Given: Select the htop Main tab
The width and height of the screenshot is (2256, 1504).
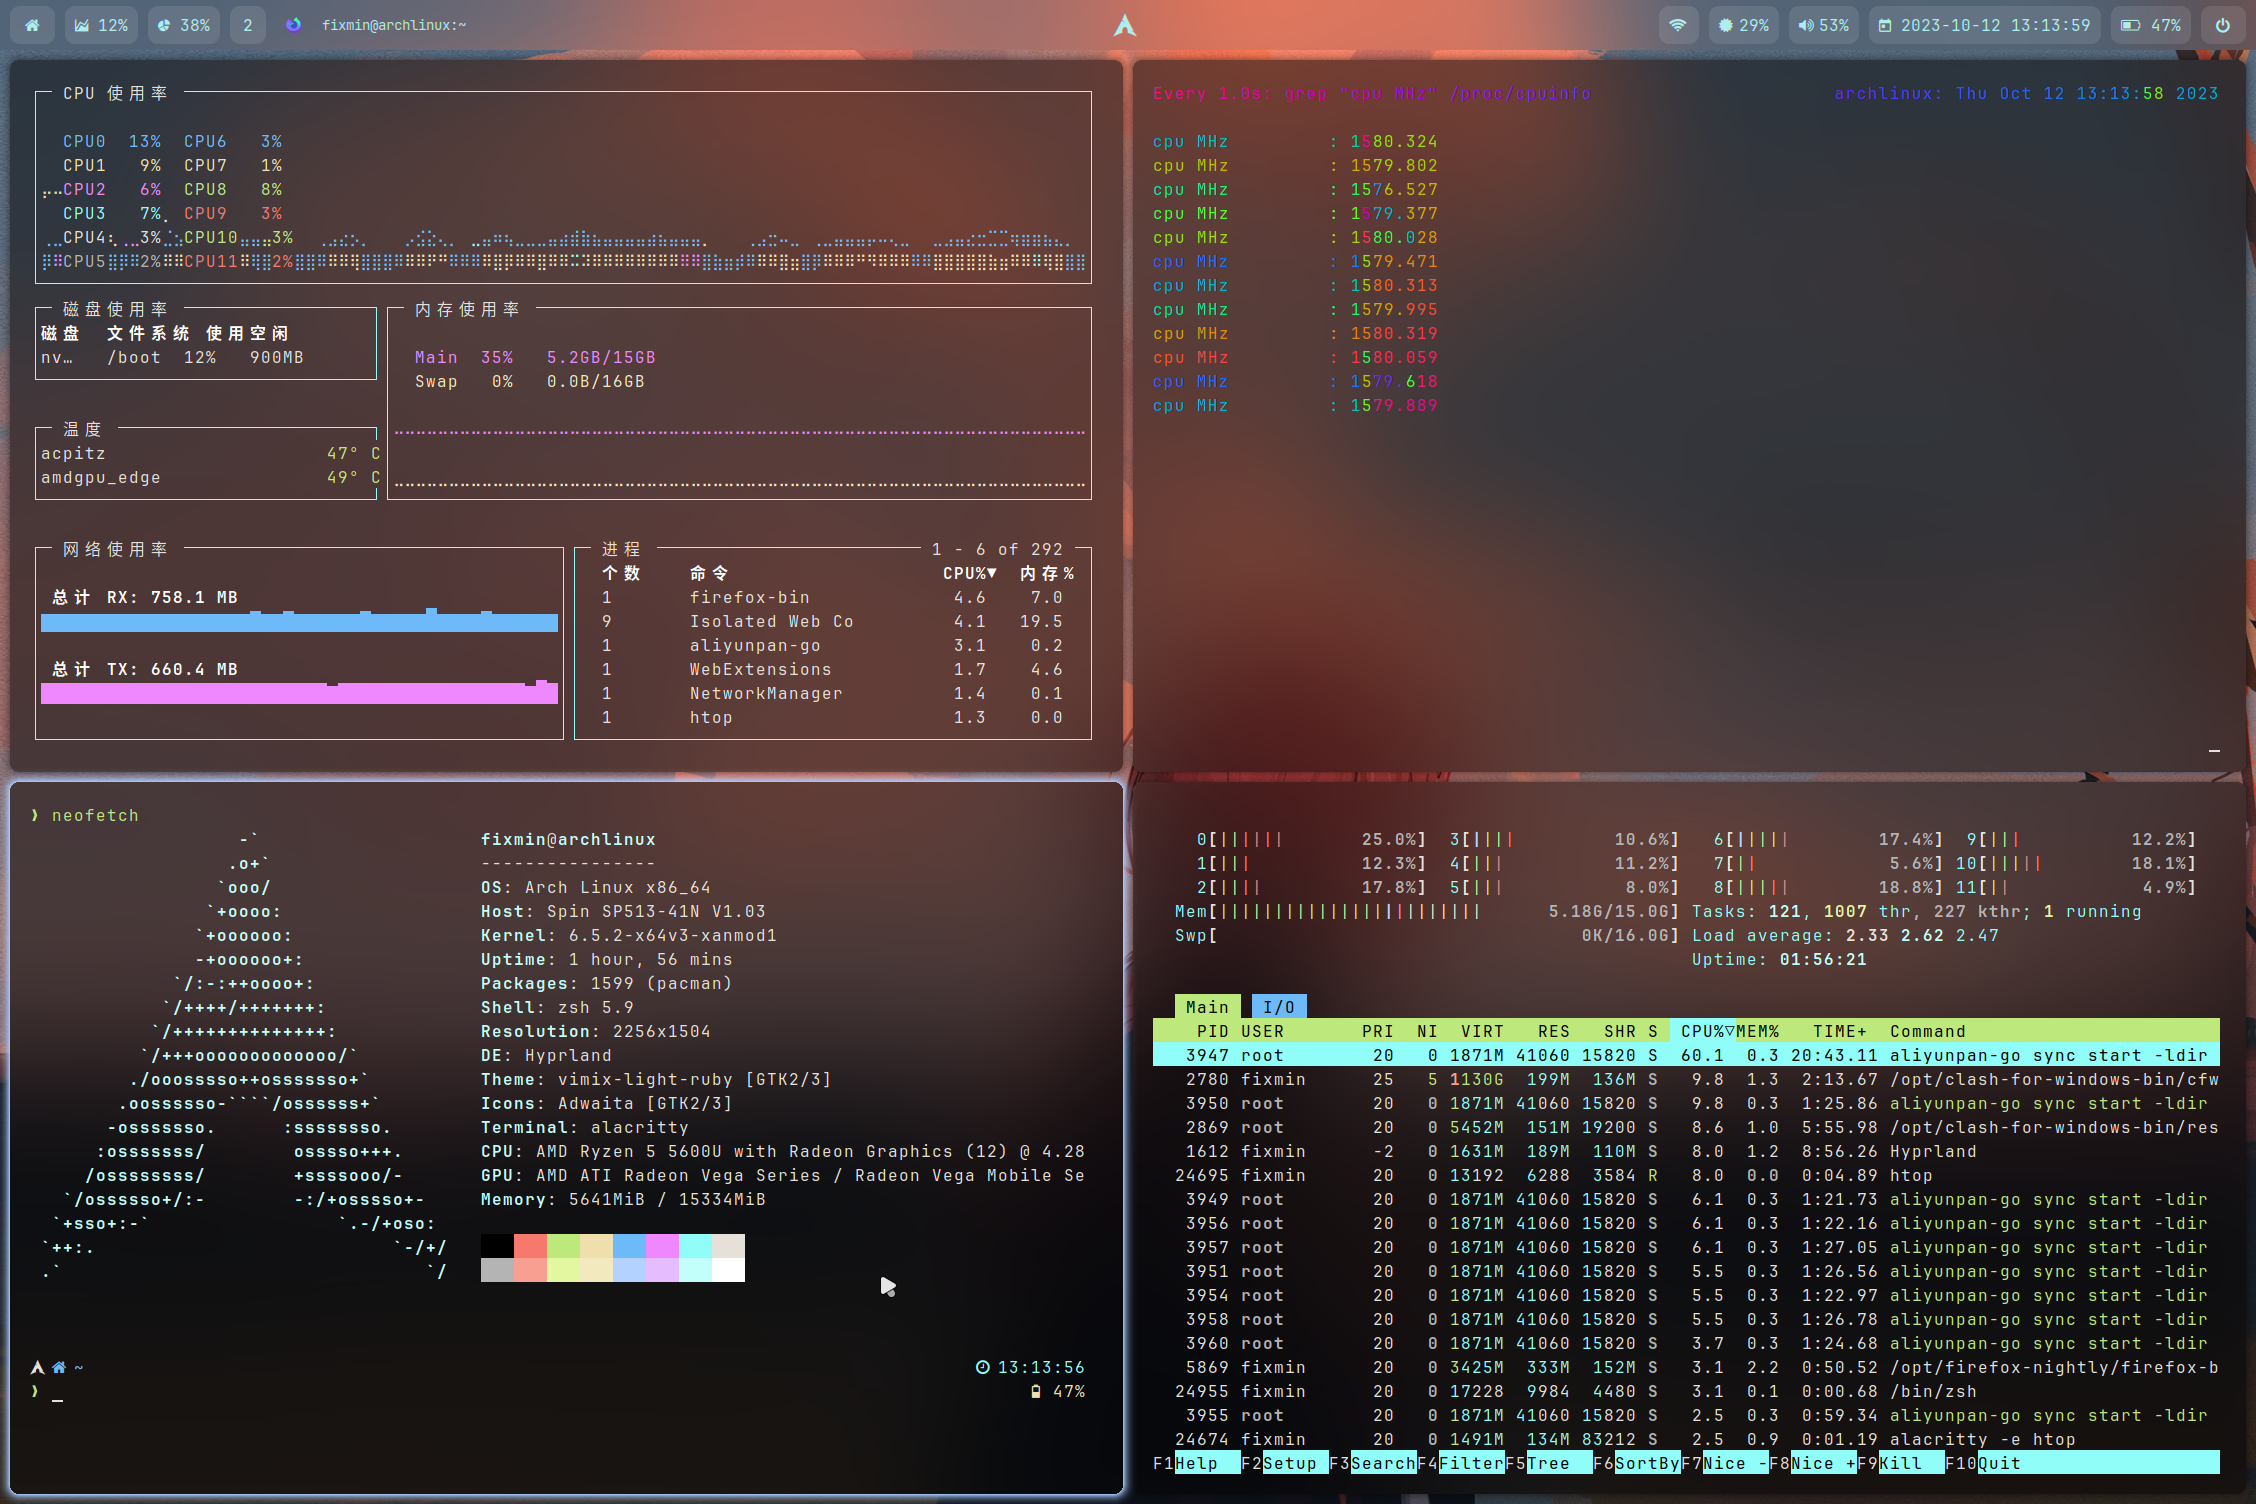Looking at the screenshot, I should [1207, 1007].
